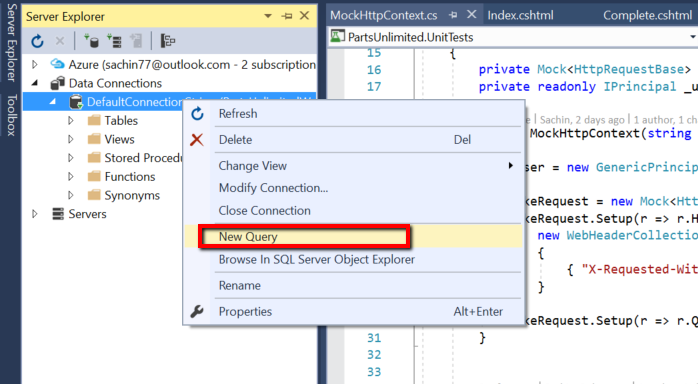The width and height of the screenshot is (698, 384).
Task: Choose Delete from the context menu
Action: pyautogui.click(x=354, y=140)
